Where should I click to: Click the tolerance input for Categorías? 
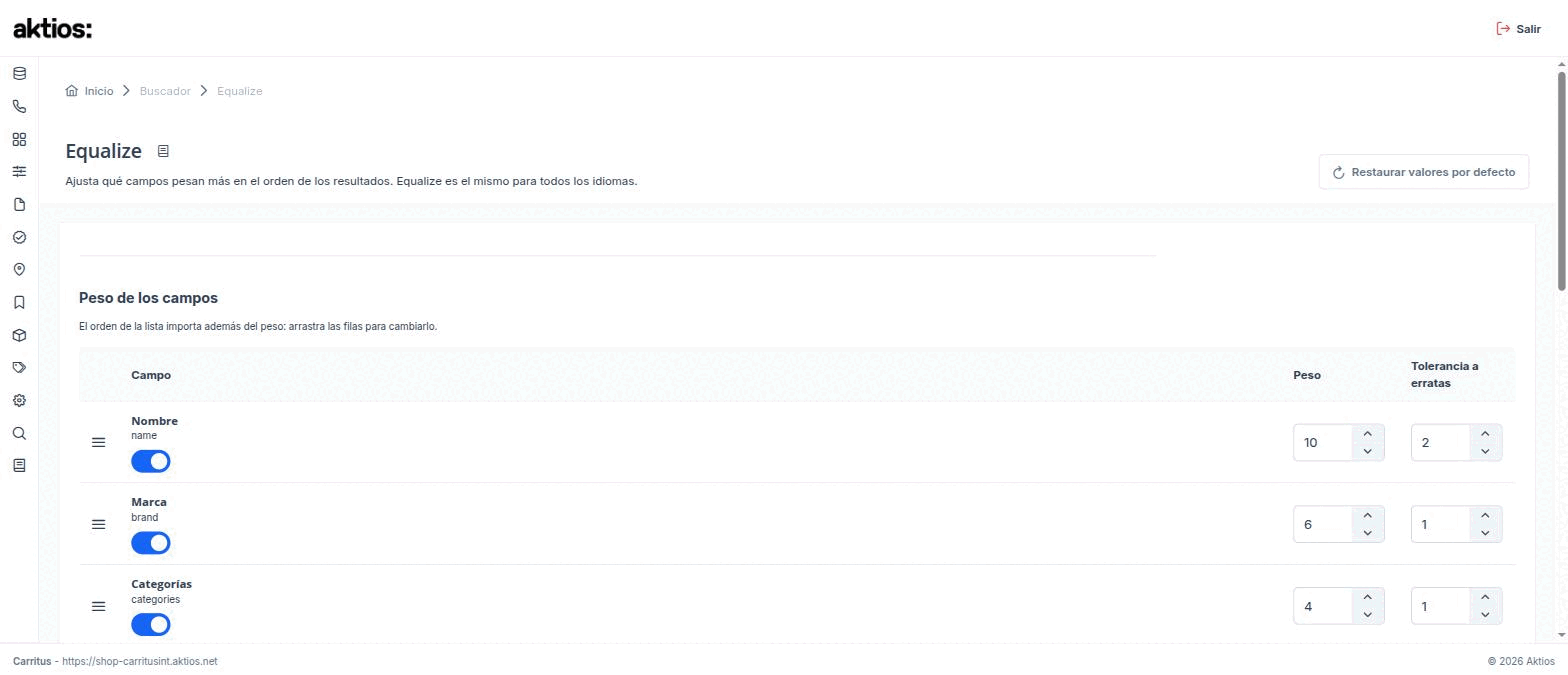click(1441, 606)
